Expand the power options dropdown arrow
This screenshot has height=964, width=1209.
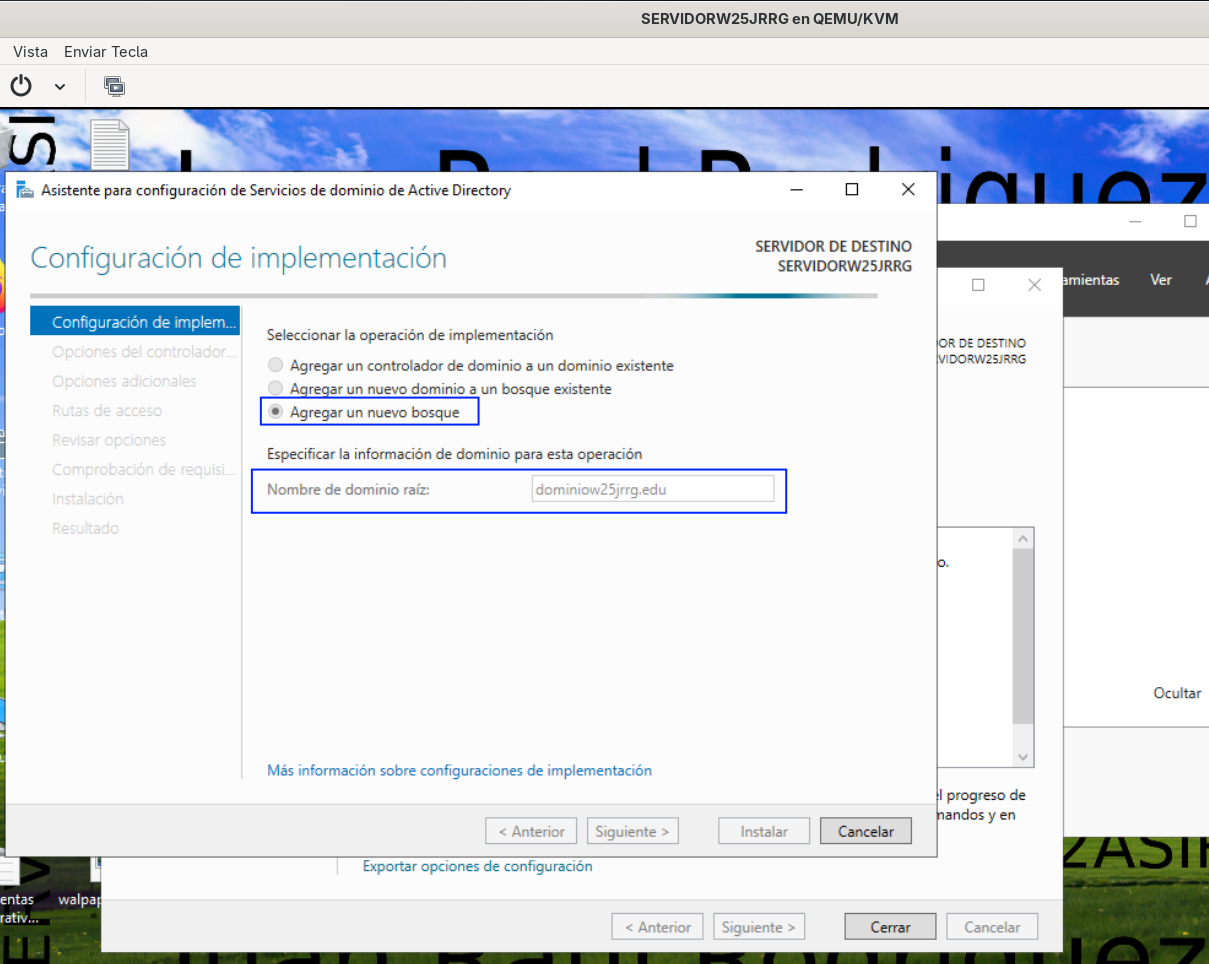point(60,87)
